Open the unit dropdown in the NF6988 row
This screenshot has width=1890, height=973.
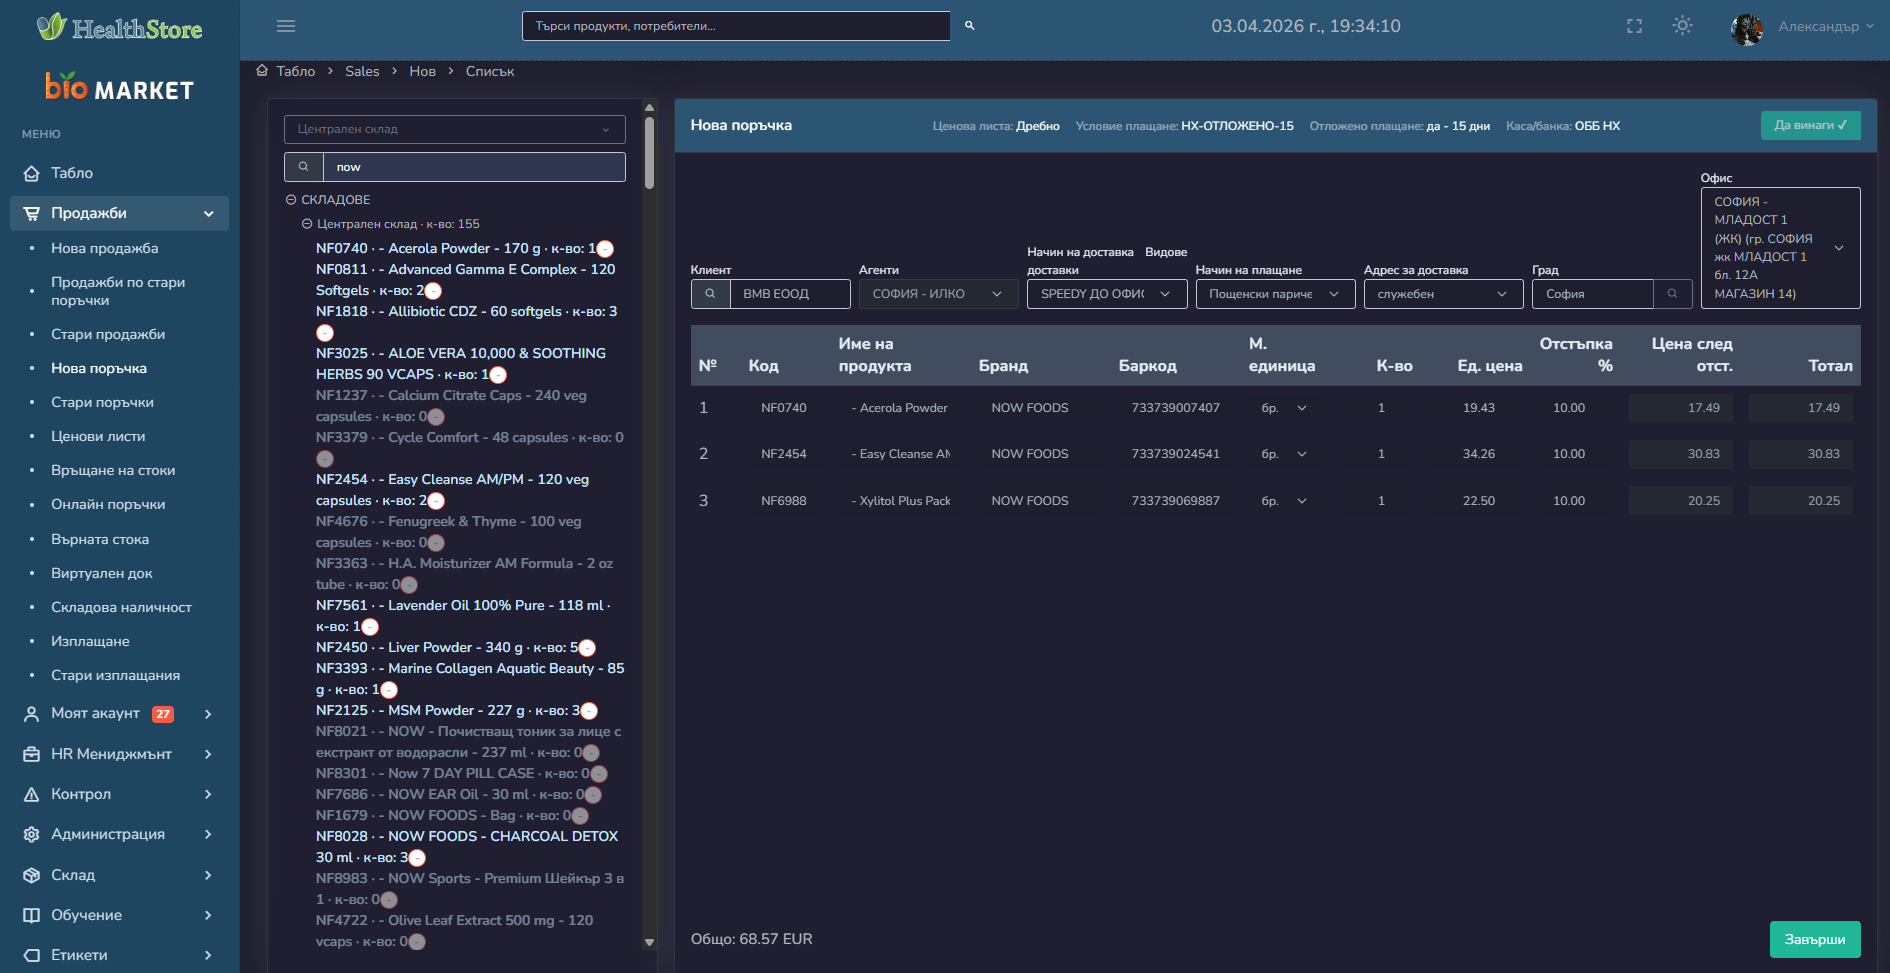(x=1284, y=501)
